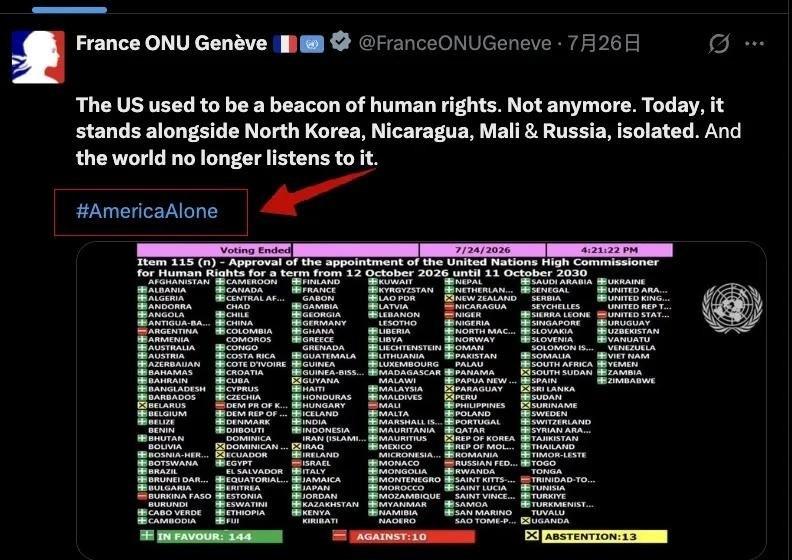792x560 pixels.
Task: Click the verified badge next to account name
Action: [x=341, y=41]
